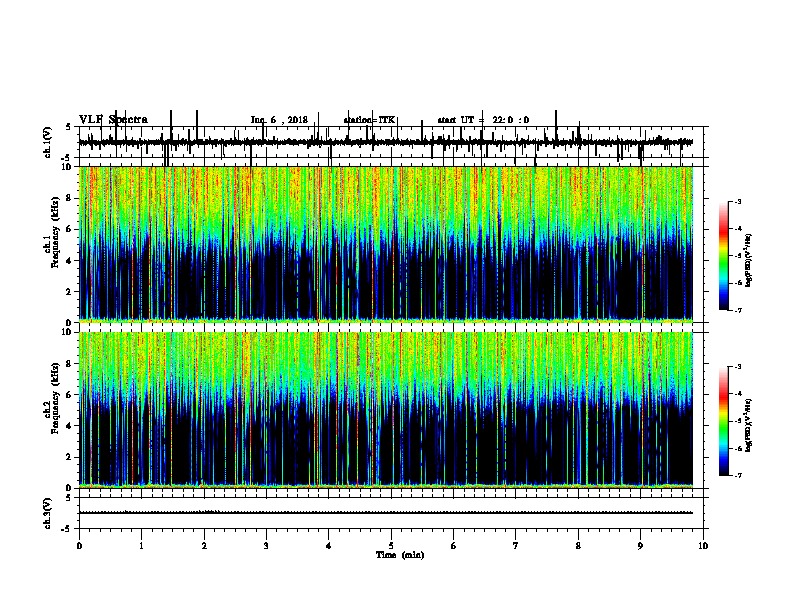
Task: Select the date text "Jan. 6, 2018"
Action: tap(279, 120)
